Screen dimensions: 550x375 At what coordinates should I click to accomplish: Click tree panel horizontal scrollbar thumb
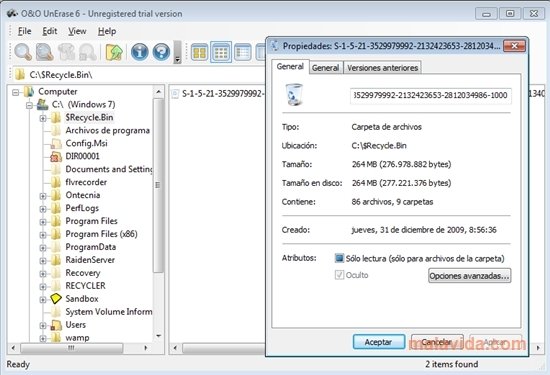72,348
